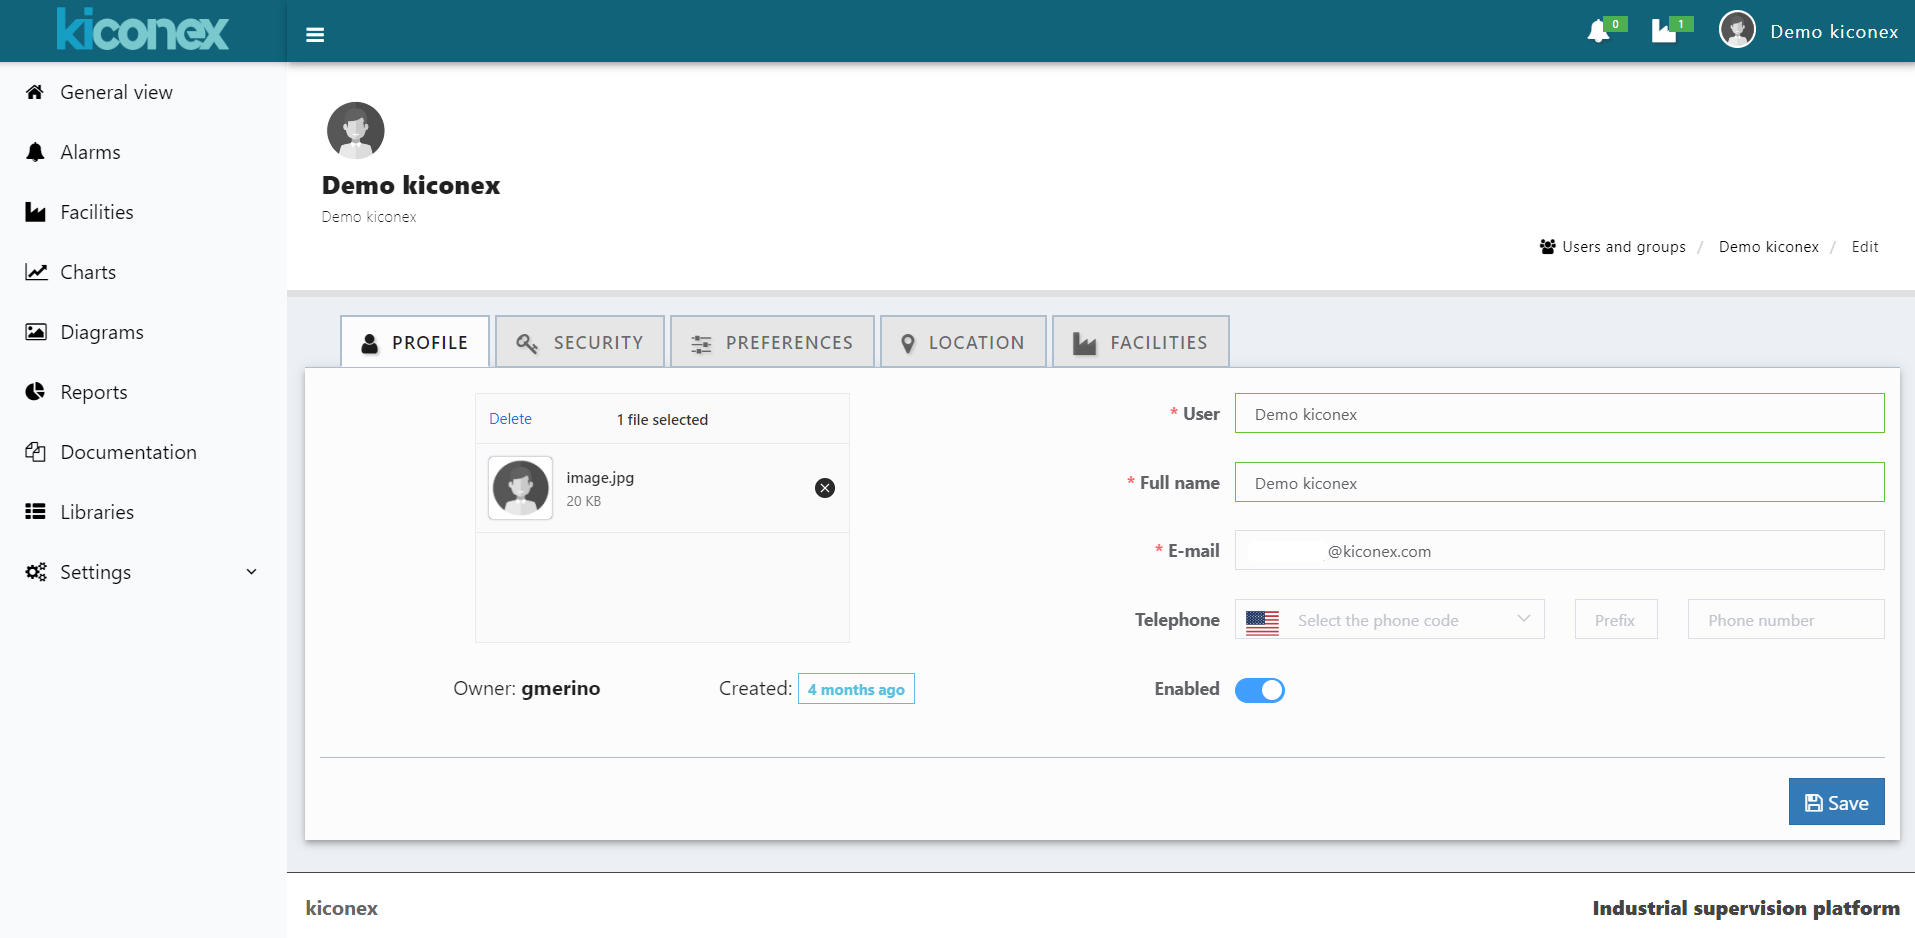
Task: Switch to the Preferences tab
Action: coord(772,342)
